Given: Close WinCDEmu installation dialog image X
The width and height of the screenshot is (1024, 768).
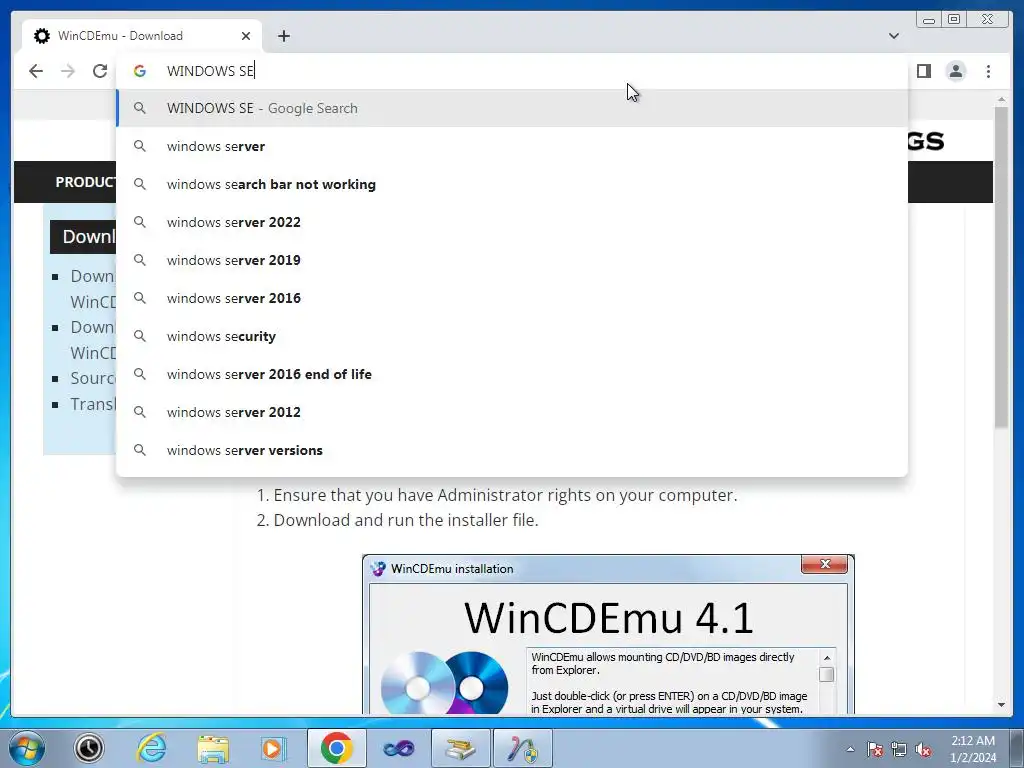Looking at the screenshot, I should tap(825, 564).
